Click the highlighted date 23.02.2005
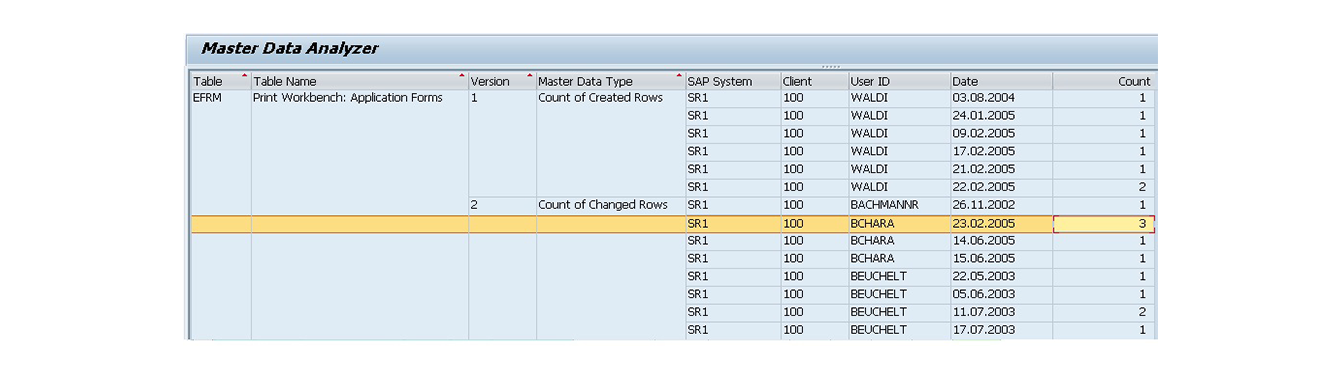1341x379 pixels. [1001, 224]
